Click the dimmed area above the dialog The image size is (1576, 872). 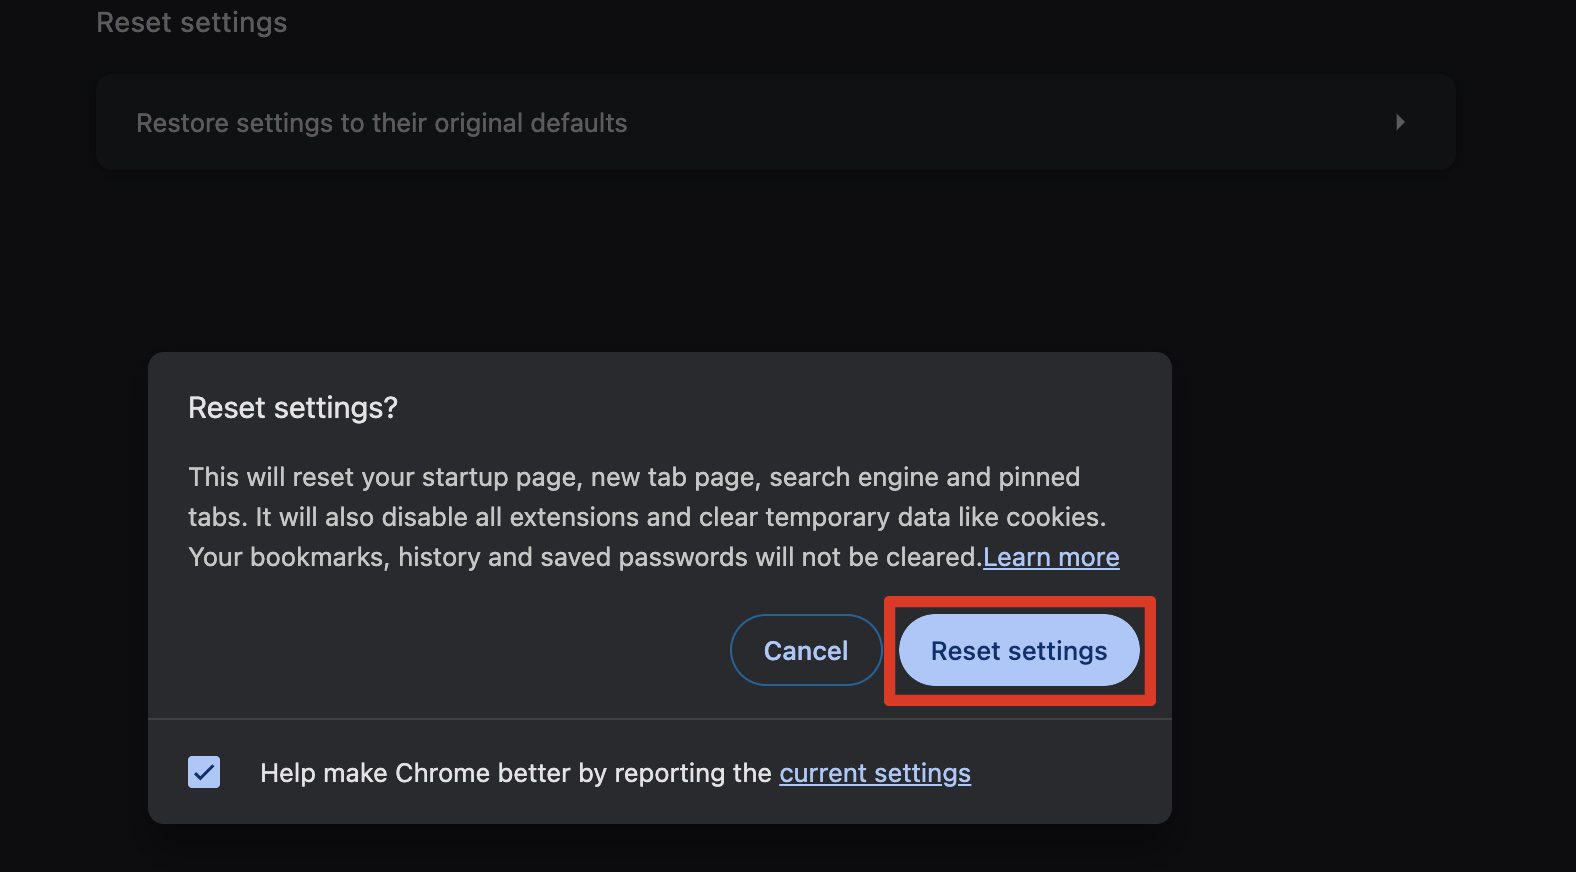pyautogui.click(x=660, y=260)
